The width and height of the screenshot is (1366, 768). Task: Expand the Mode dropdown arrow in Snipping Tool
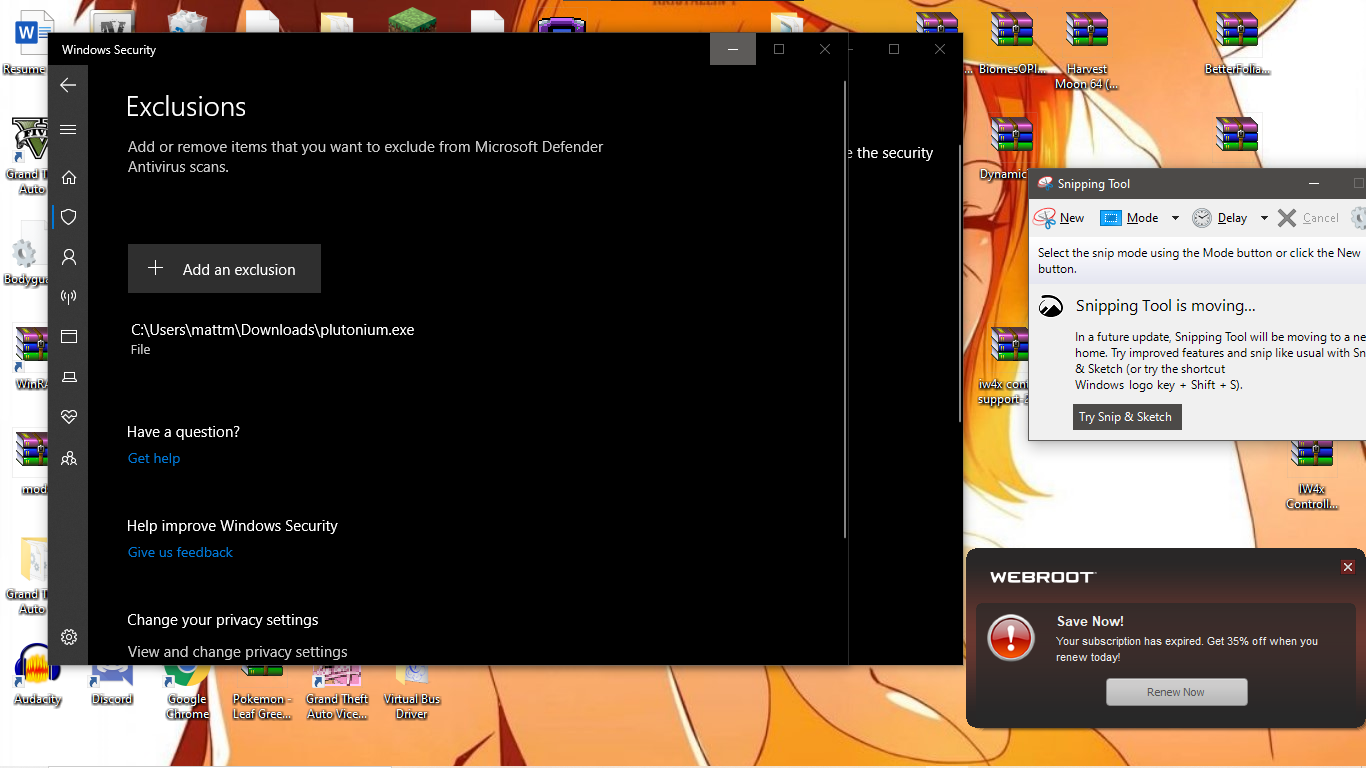click(x=1175, y=218)
